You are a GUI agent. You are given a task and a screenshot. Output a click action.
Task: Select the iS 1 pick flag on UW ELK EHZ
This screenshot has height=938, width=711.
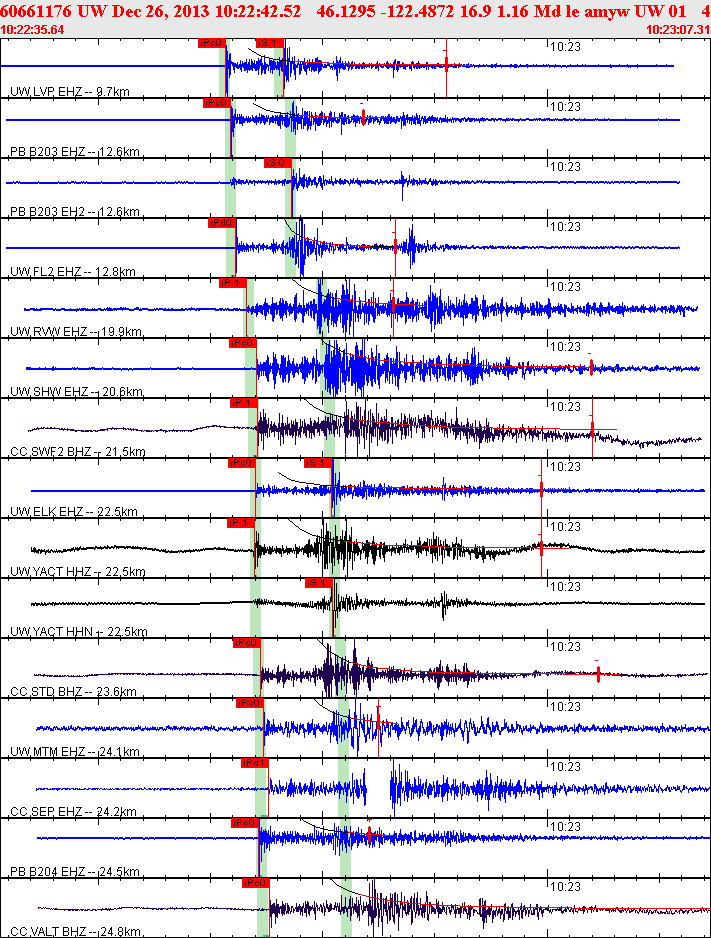coord(318,463)
